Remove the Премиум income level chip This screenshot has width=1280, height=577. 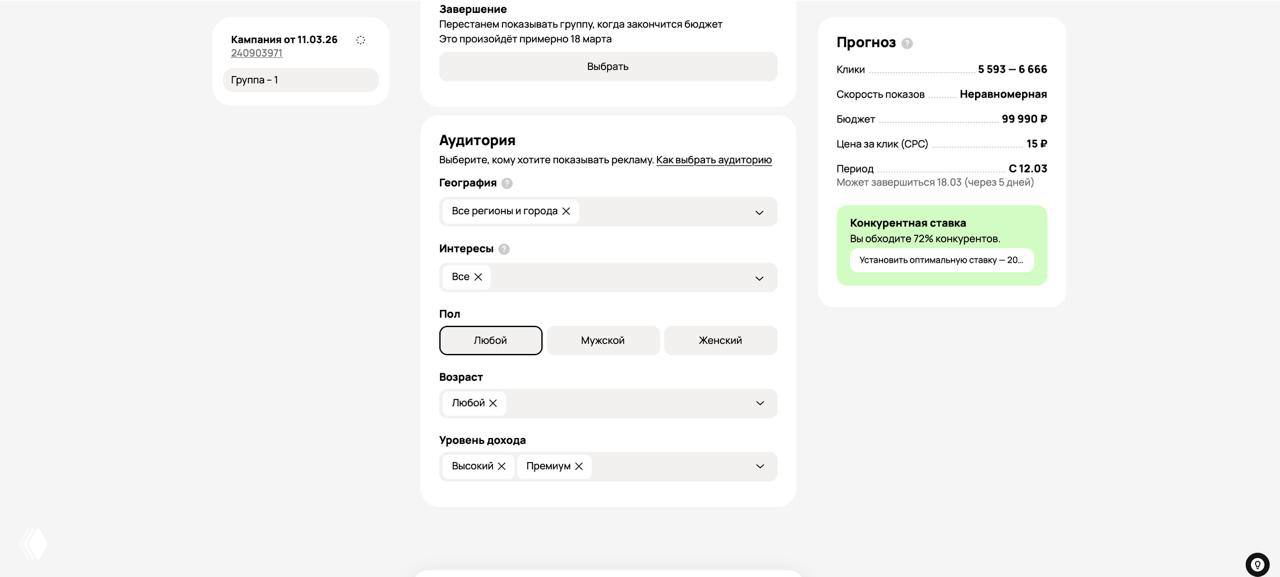[x=577, y=465]
